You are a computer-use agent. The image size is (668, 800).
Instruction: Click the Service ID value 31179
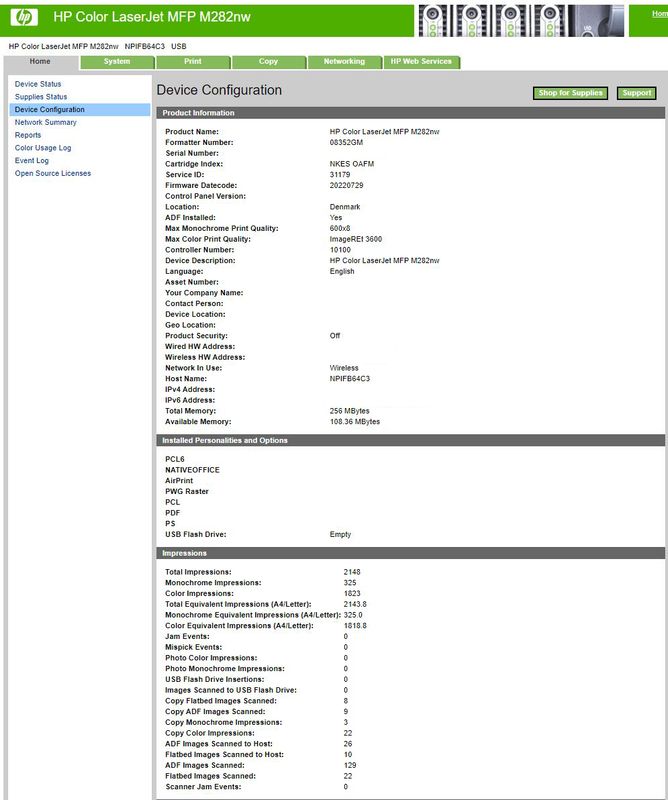point(340,174)
